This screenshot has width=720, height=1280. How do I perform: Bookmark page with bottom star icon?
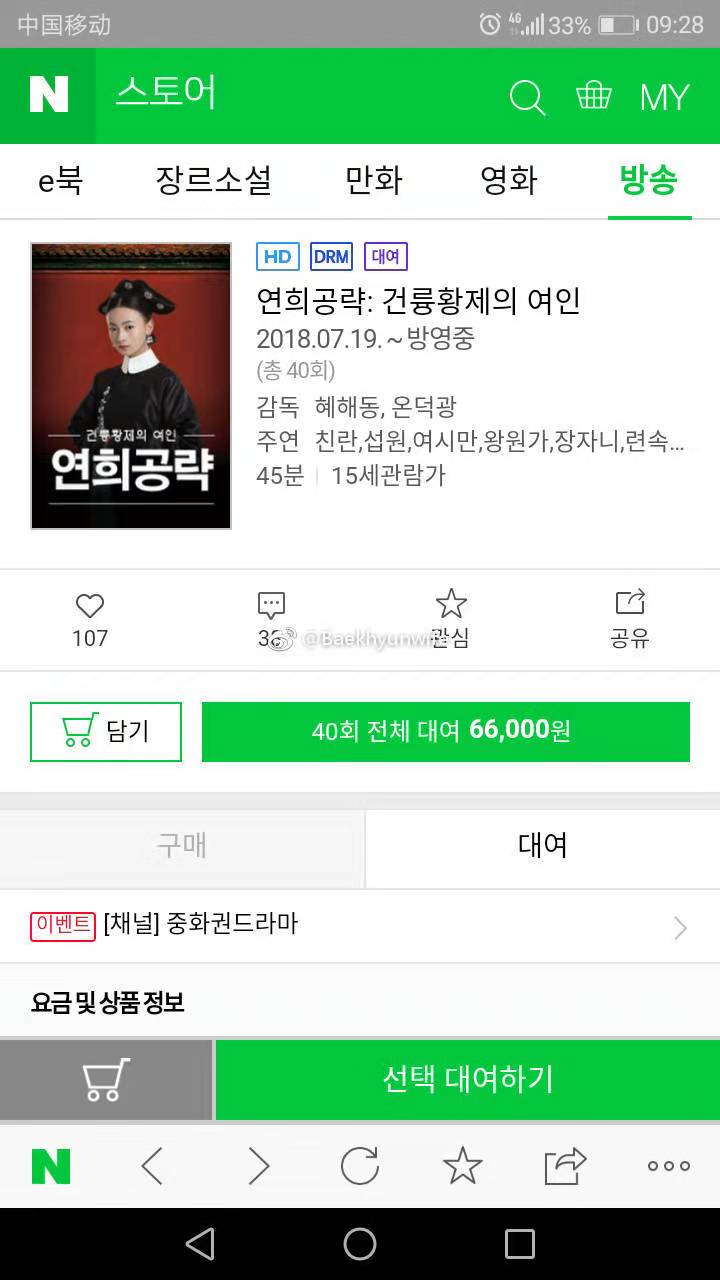462,1165
